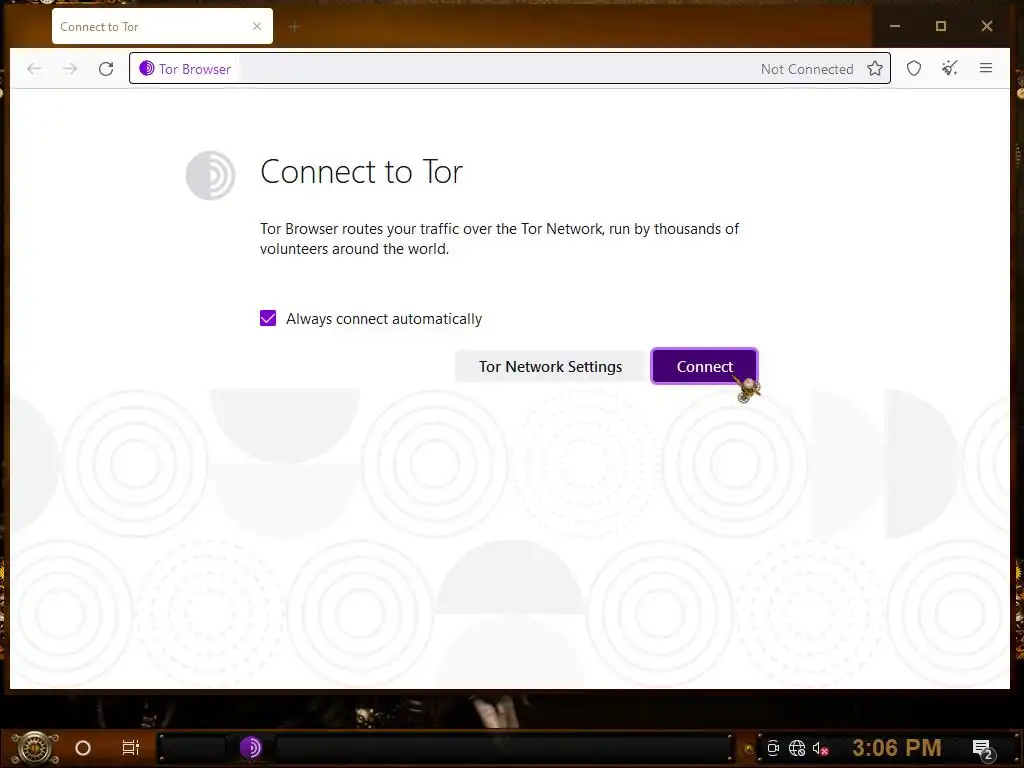The height and width of the screenshot is (768, 1024).
Task: Open Meet Now camera tray icon
Action: pos(773,748)
